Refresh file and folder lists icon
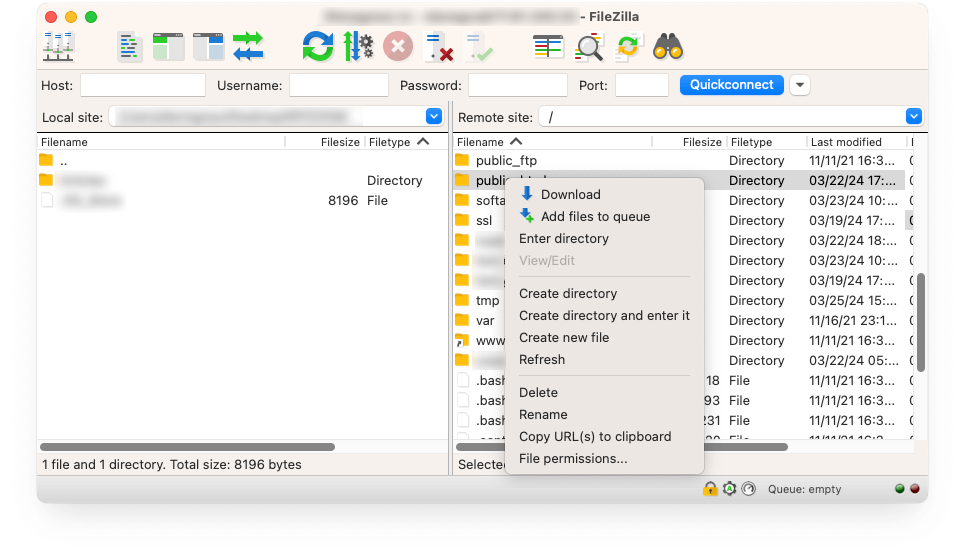Viewport: 966px width, 549px height. 318,47
